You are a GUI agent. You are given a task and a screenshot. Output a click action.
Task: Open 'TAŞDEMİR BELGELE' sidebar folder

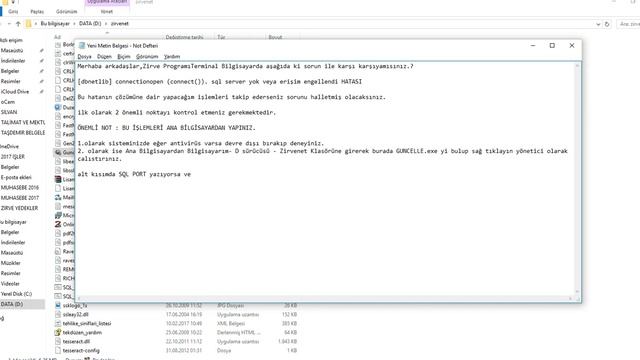tap(22, 133)
